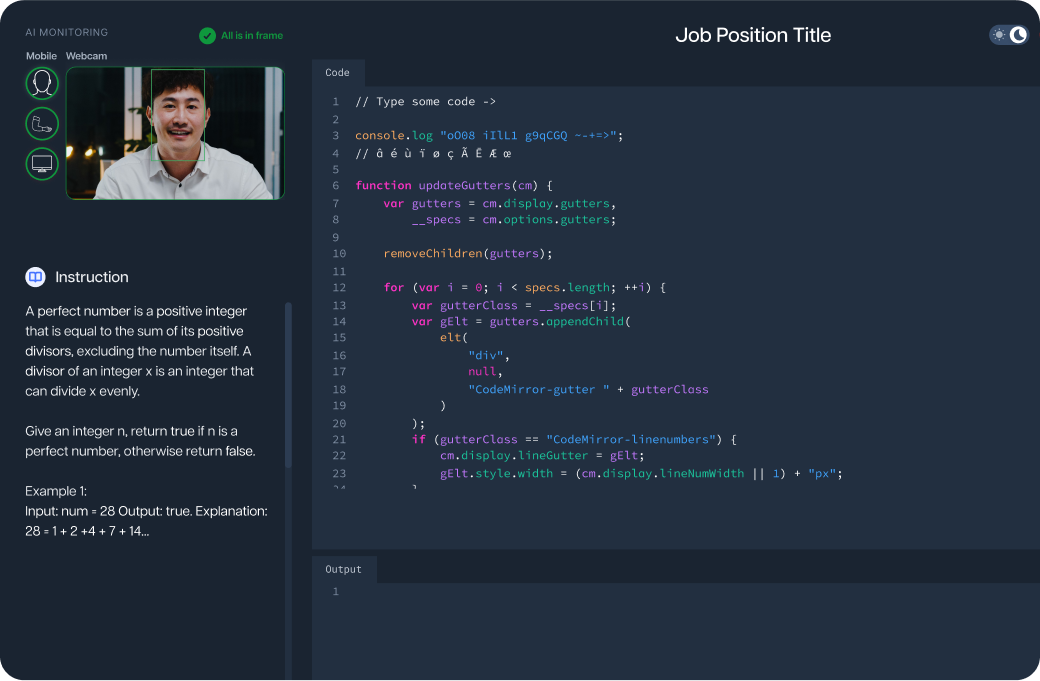Click the webcam video feed preview
Screen dimensions: 1040x681
175,133
